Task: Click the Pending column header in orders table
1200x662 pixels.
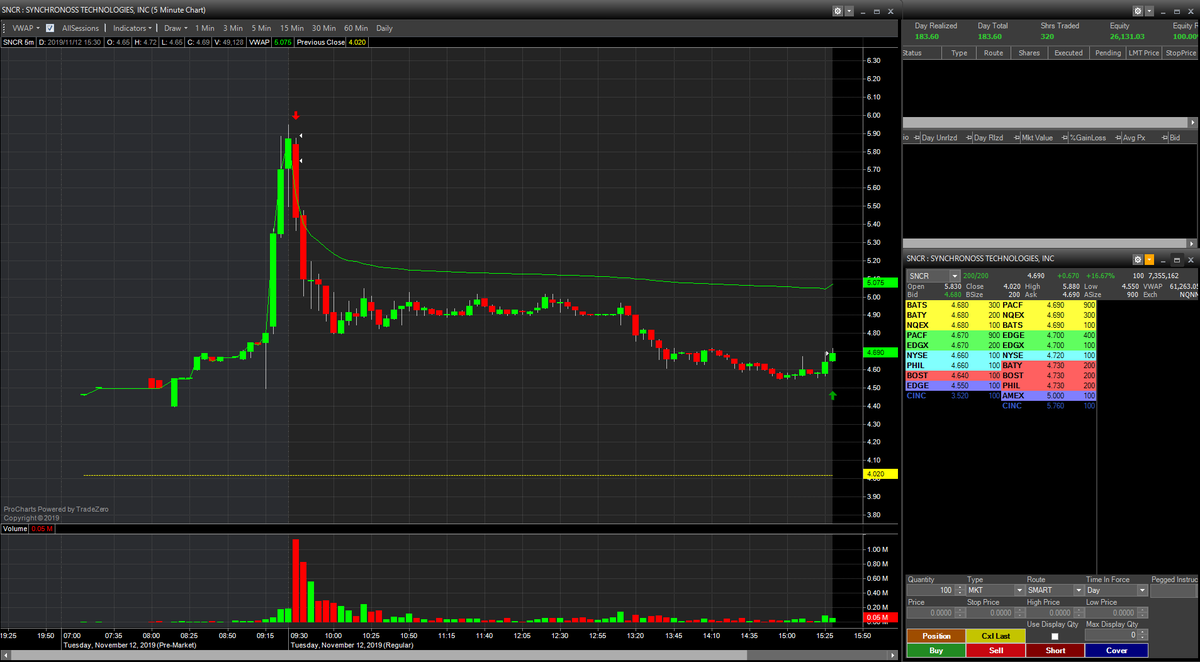Action: [x=1107, y=53]
